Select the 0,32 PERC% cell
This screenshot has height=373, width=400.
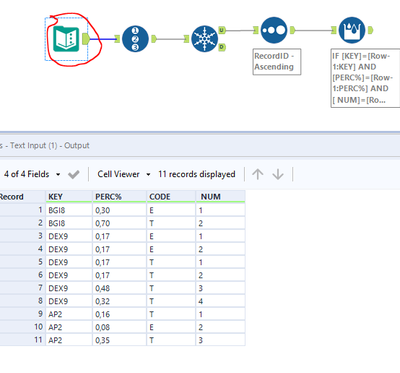(x=119, y=301)
